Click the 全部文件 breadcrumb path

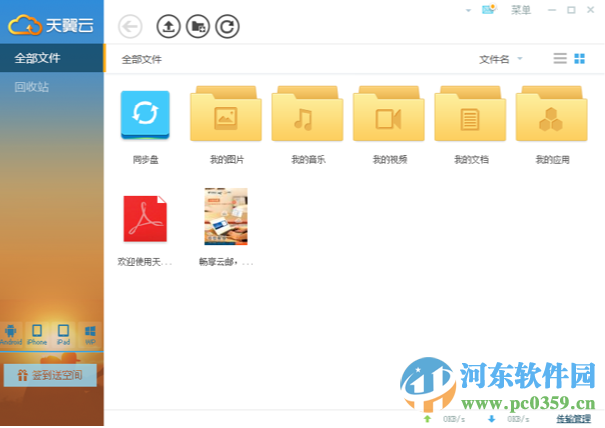(x=142, y=59)
